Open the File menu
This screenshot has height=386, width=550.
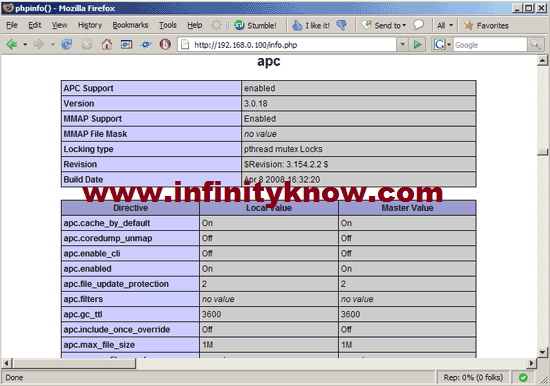click(12, 25)
